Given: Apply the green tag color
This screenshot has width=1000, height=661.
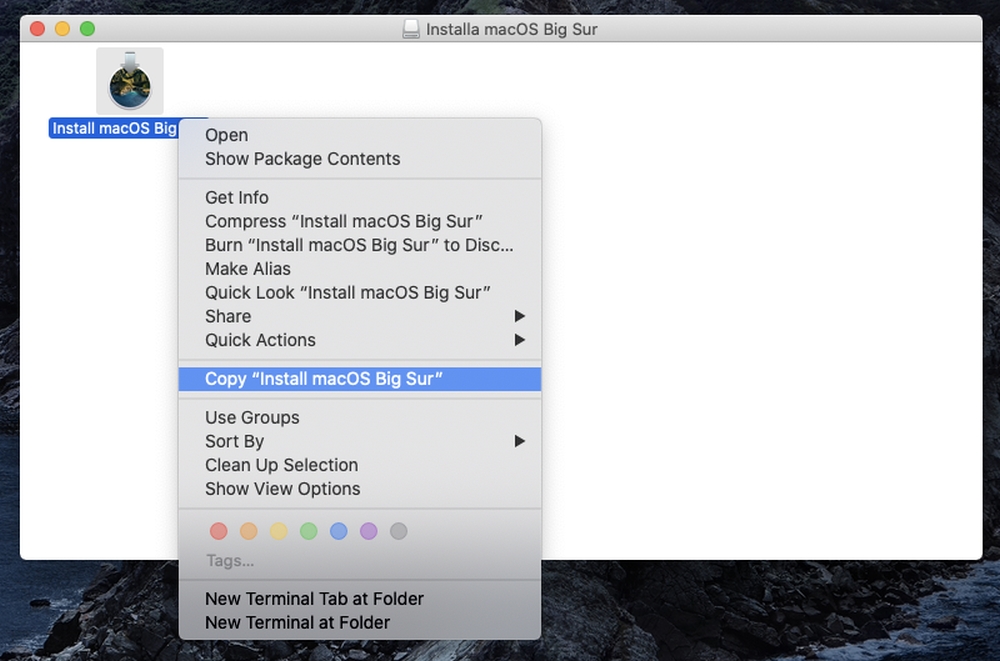Looking at the screenshot, I should coord(309,531).
